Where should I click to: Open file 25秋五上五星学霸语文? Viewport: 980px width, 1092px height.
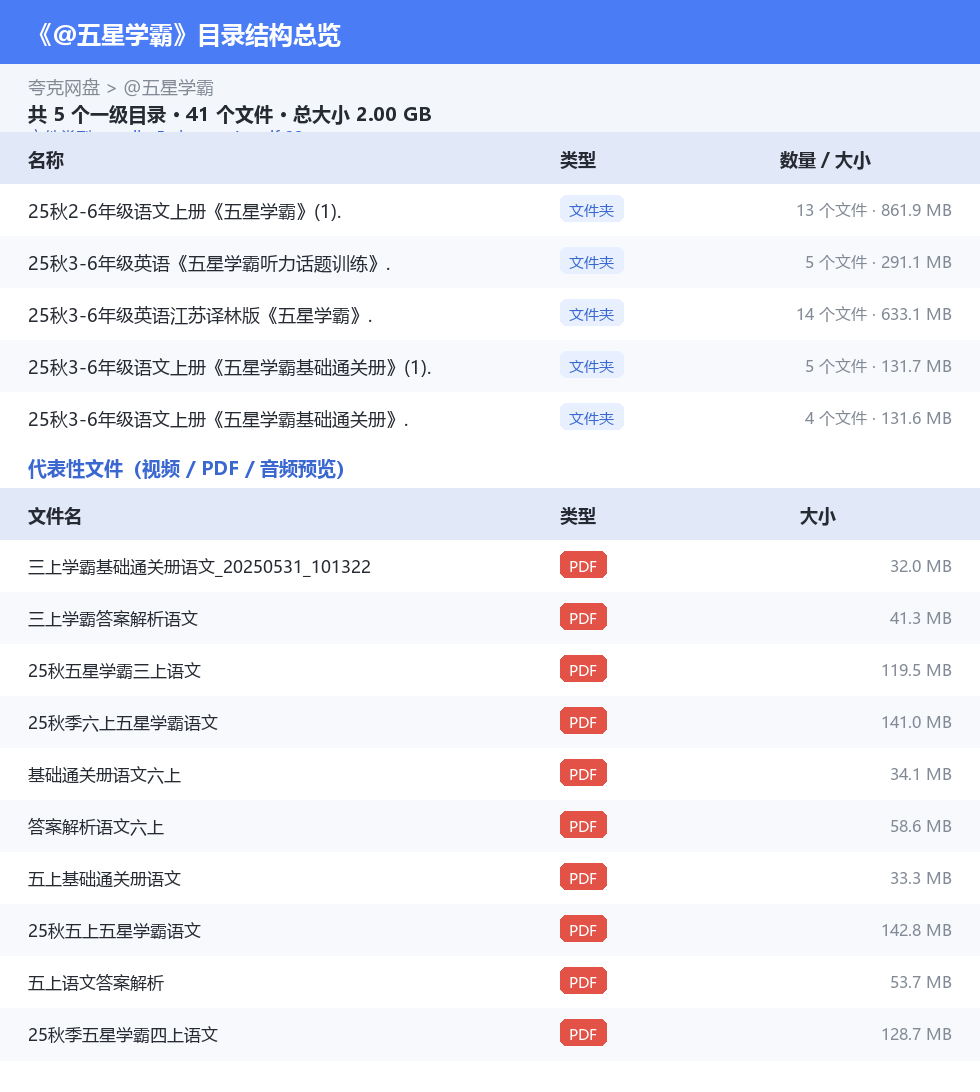pyautogui.click(x=114, y=931)
